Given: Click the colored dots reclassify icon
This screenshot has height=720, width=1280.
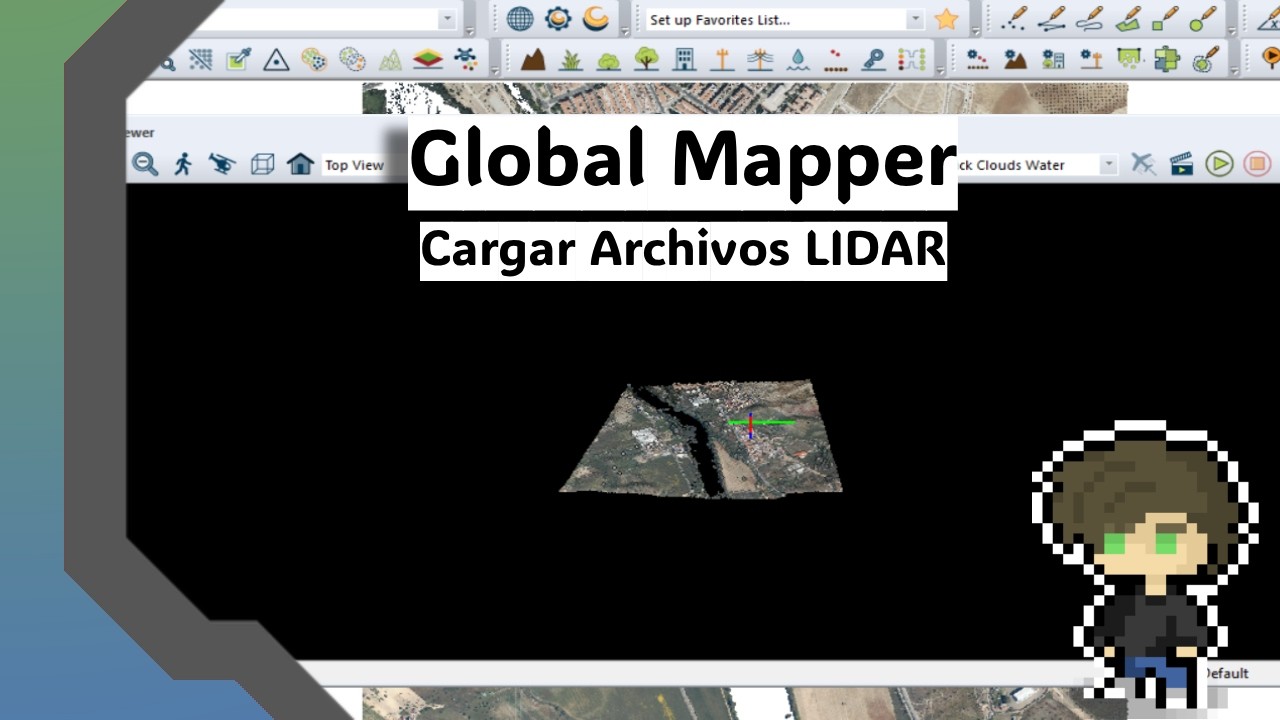Looking at the screenshot, I should point(912,59).
